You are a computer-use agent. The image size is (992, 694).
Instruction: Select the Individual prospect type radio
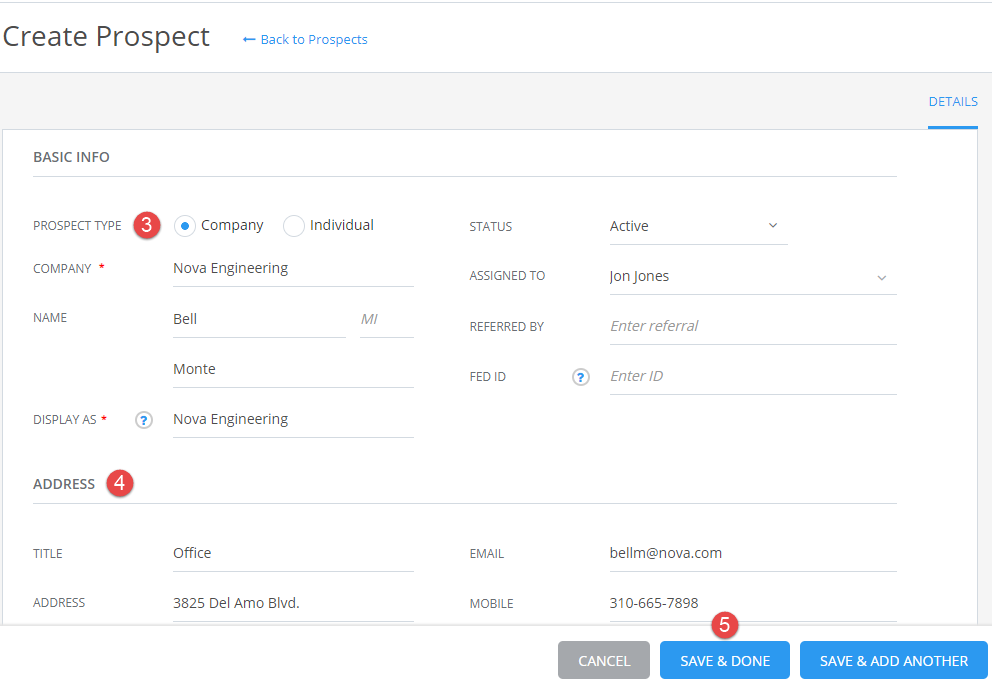tap(294, 226)
